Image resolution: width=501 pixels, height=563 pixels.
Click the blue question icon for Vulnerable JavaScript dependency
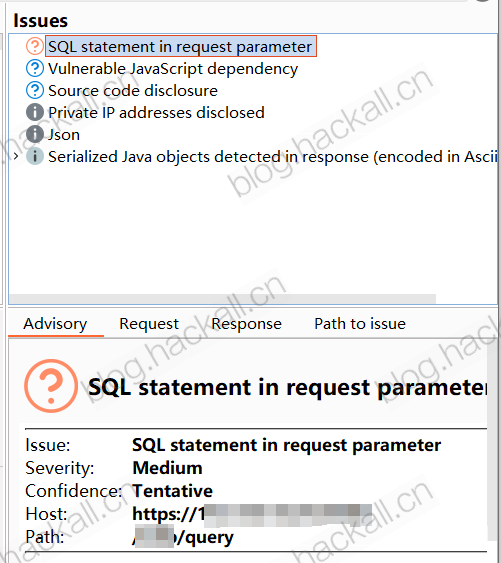point(35,68)
